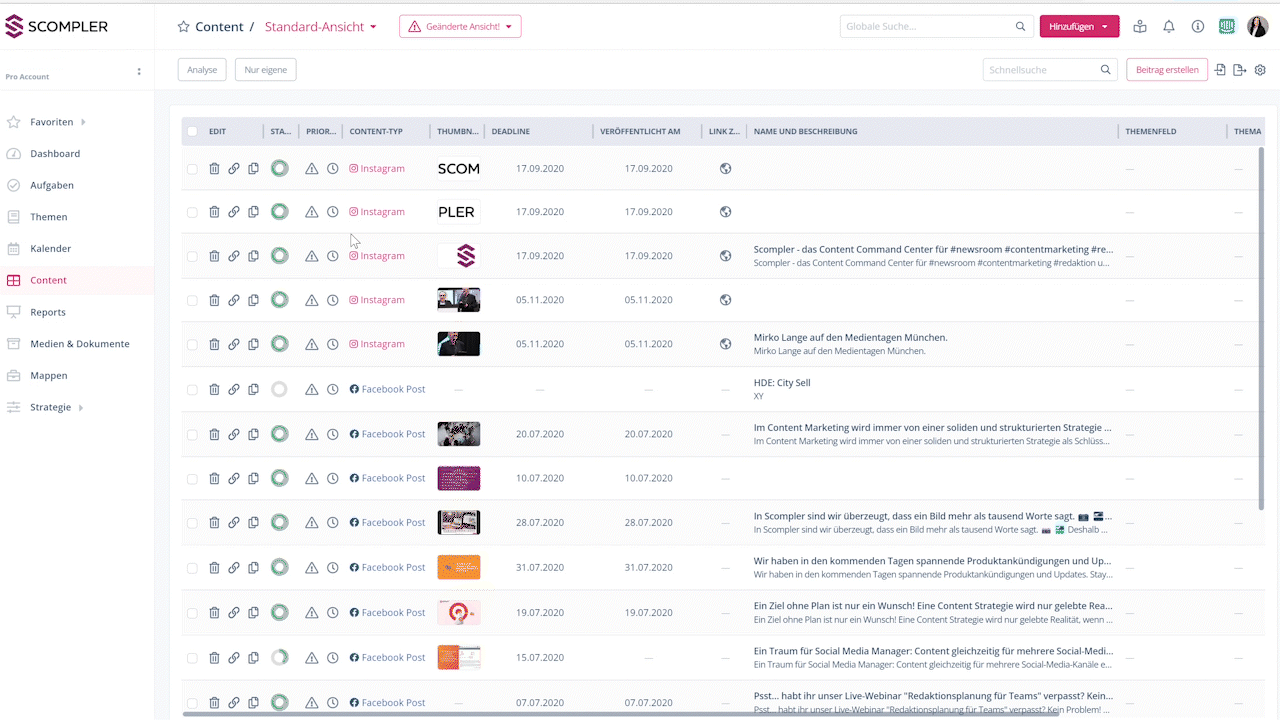Open the Standard-Ansicht view dropdown

pyautogui.click(x=320, y=27)
